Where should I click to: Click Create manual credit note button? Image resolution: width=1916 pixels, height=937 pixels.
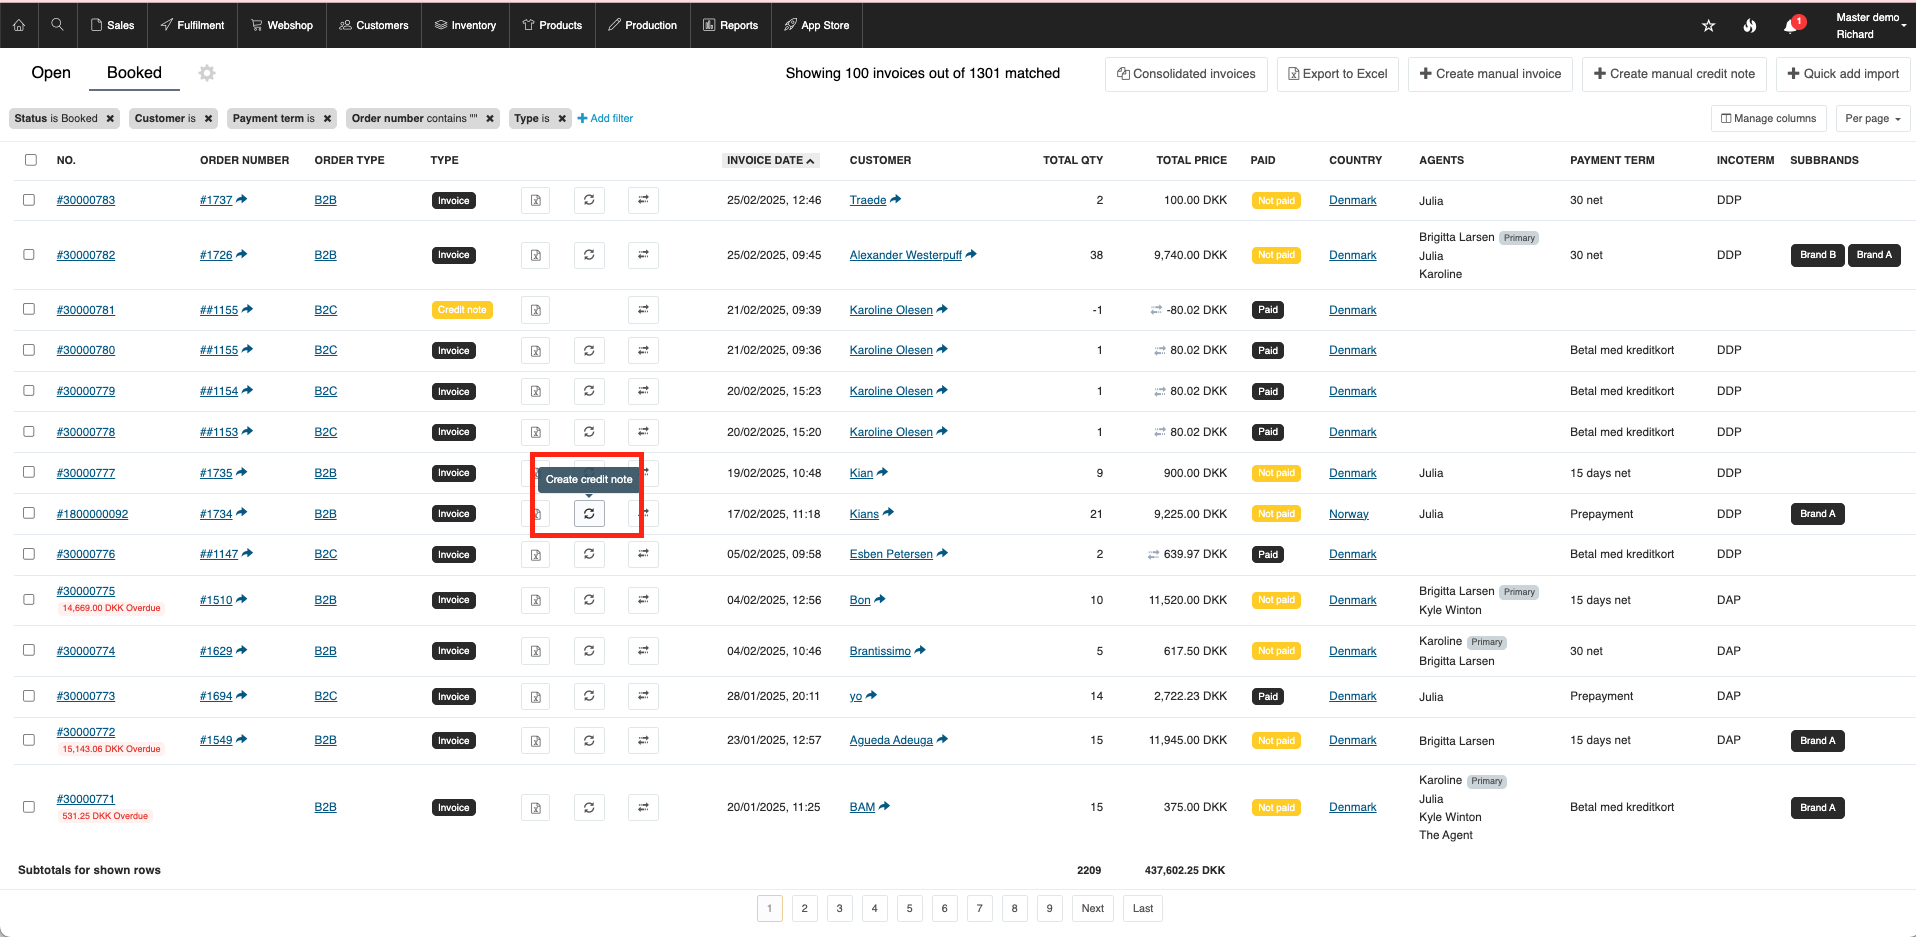pyautogui.click(x=1674, y=74)
